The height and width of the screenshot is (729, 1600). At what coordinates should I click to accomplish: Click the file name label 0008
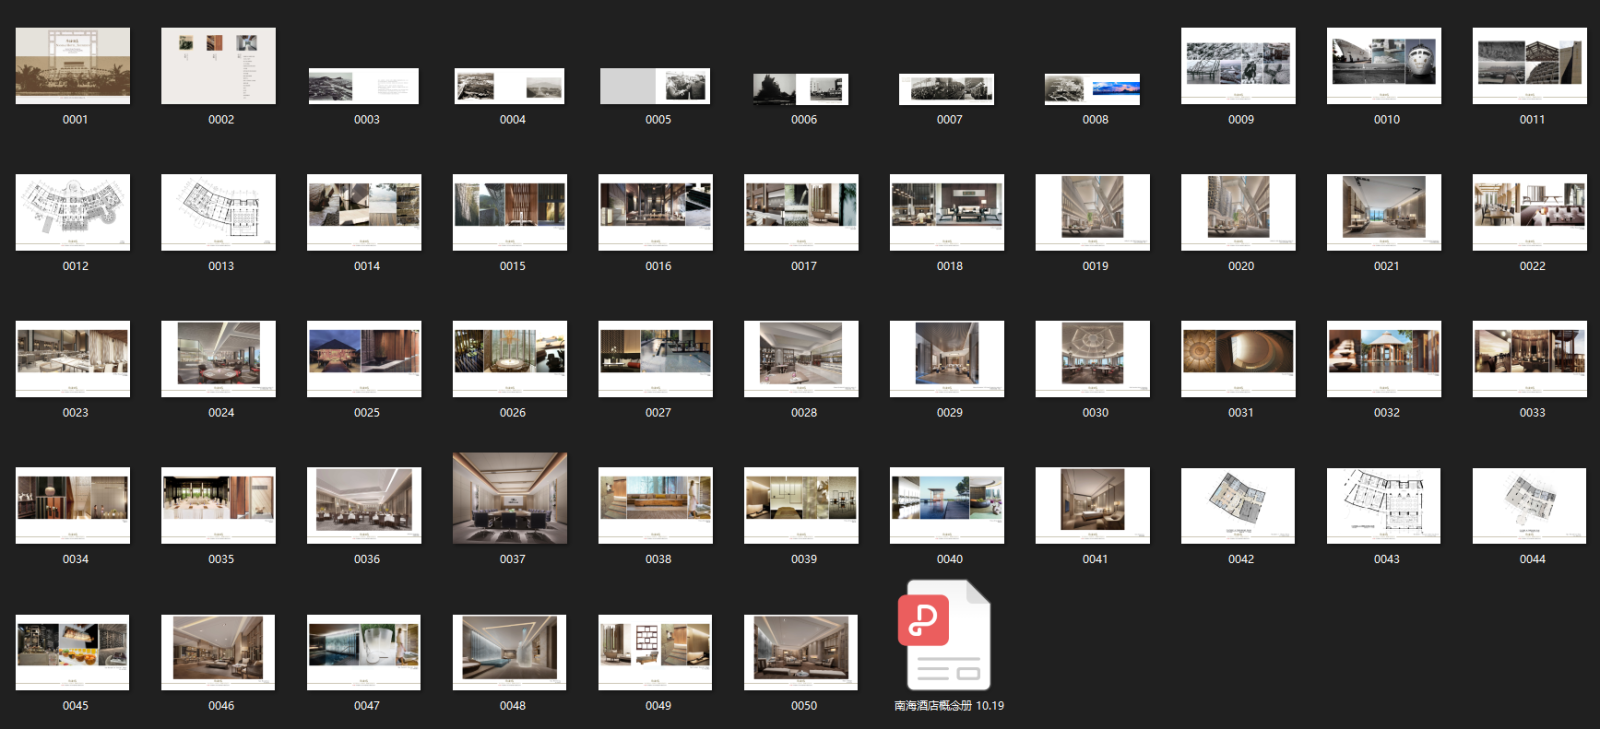click(1095, 120)
